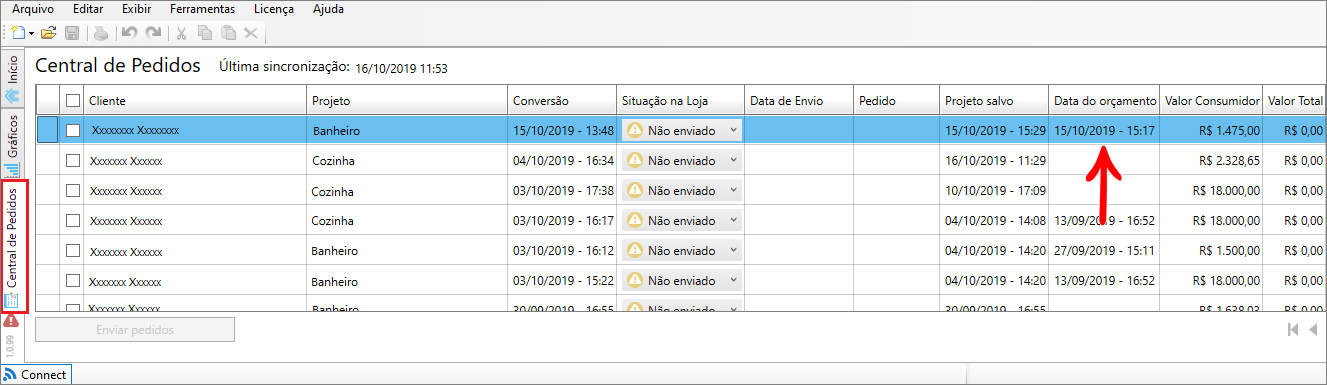Sort by the Data de Envio column header
The height and width of the screenshot is (385, 1327).
(x=799, y=100)
